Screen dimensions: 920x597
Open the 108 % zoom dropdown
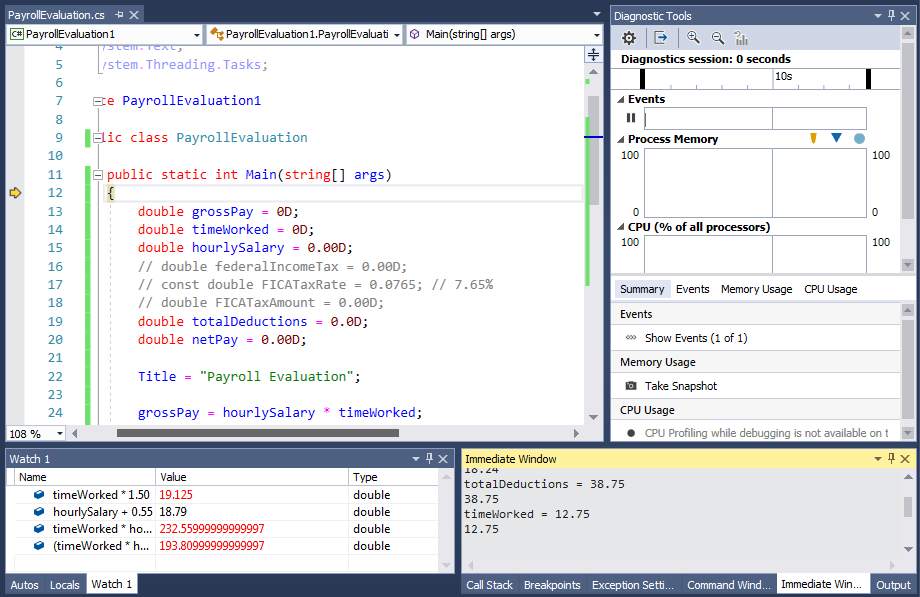[x=60, y=433]
